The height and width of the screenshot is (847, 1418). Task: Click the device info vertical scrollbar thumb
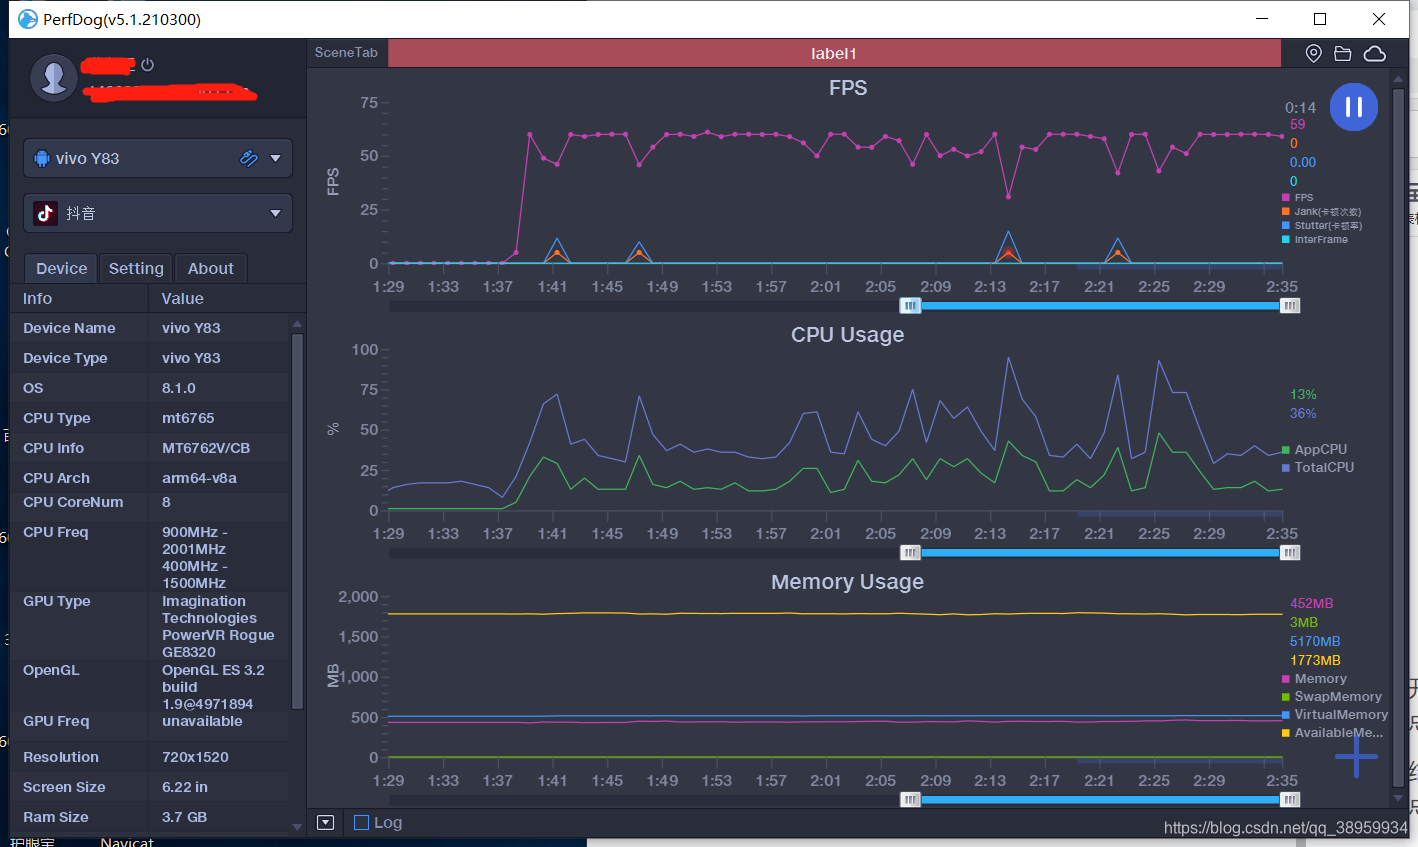click(x=297, y=521)
